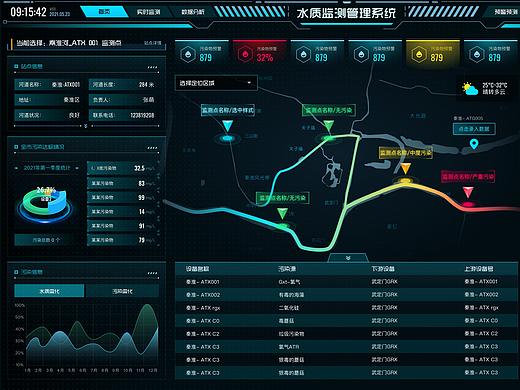Click the 二氧化硅 pollutant source cell

(x=288, y=308)
